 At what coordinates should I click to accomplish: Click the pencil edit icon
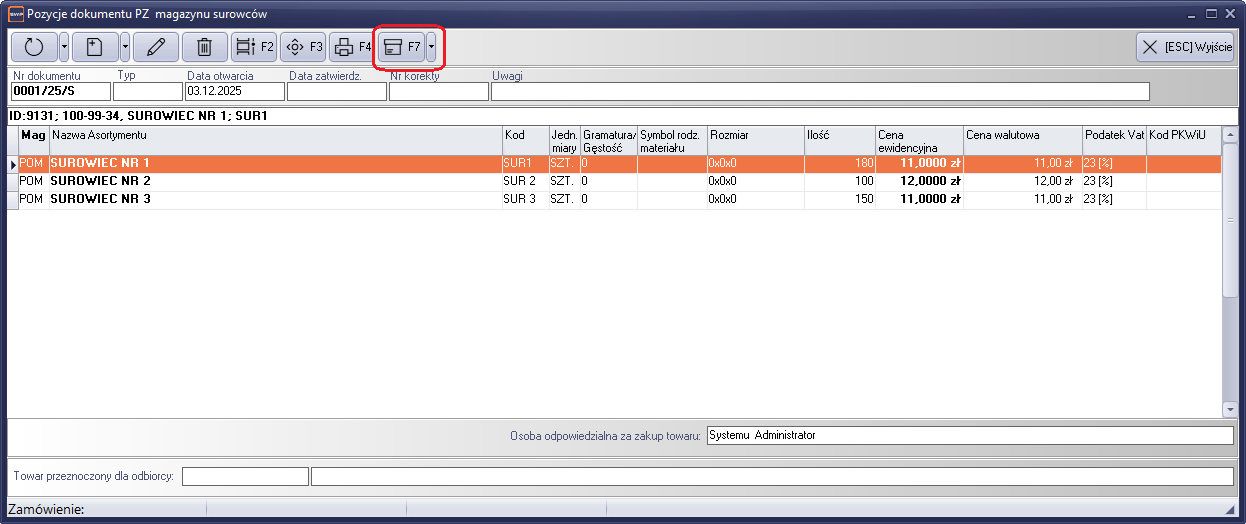pyautogui.click(x=155, y=47)
